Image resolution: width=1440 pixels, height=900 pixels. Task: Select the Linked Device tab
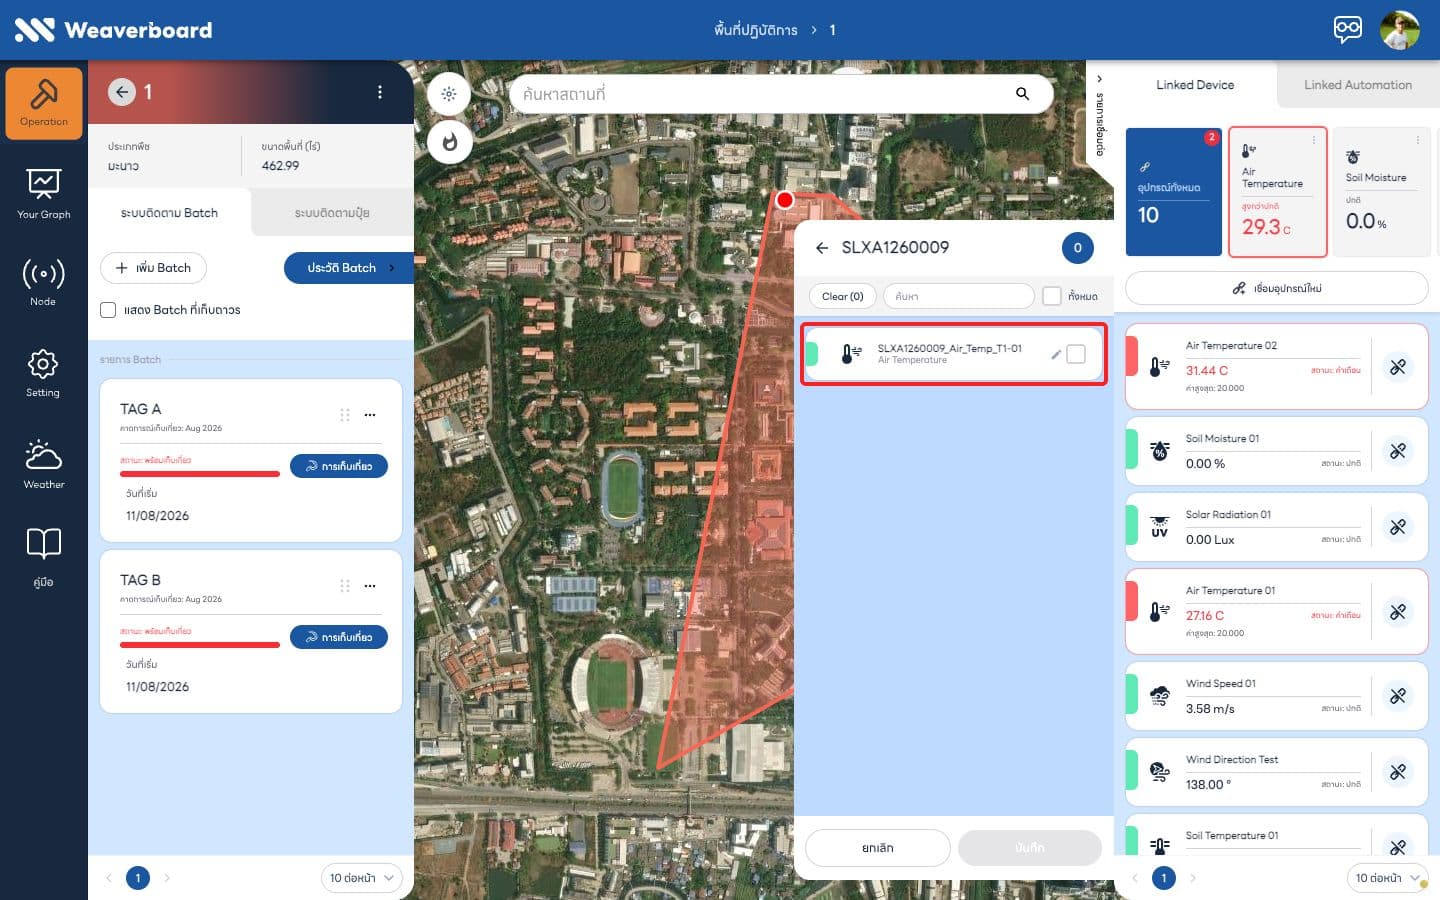pyautogui.click(x=1195, y=85)
